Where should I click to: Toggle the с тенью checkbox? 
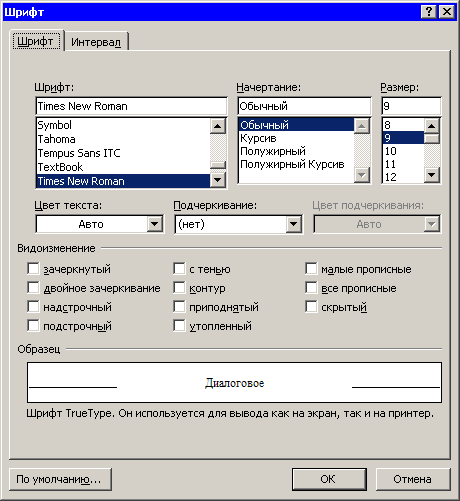click(x=179, y=268)
